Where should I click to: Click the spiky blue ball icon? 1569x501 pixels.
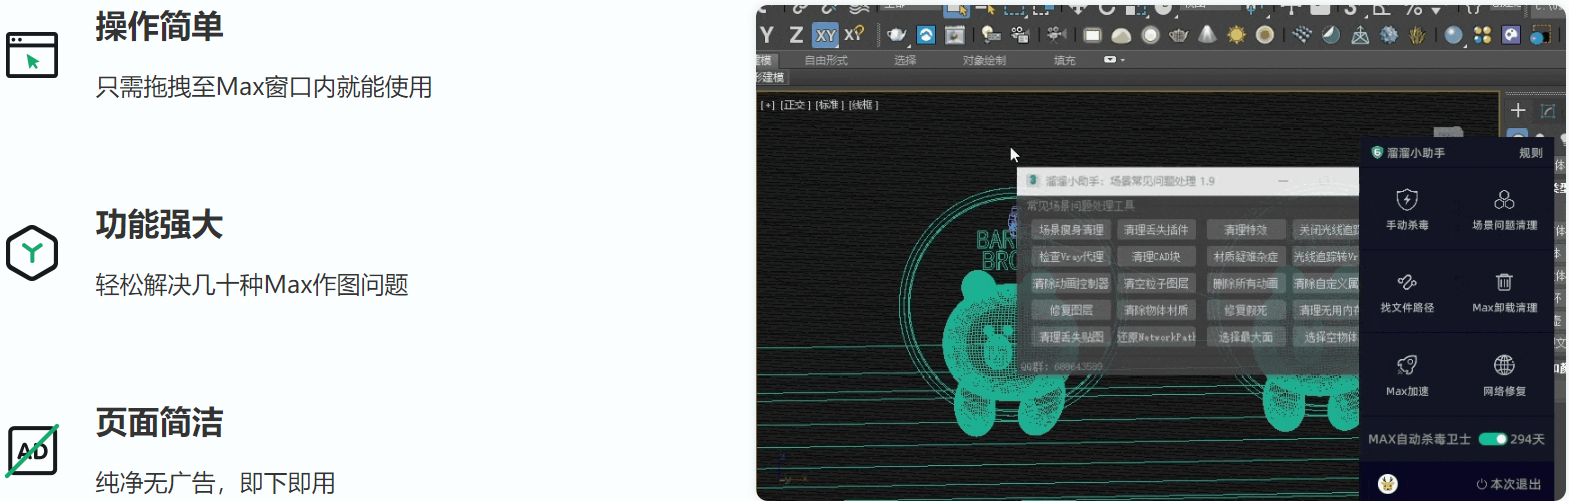[x=1389, y=35]
